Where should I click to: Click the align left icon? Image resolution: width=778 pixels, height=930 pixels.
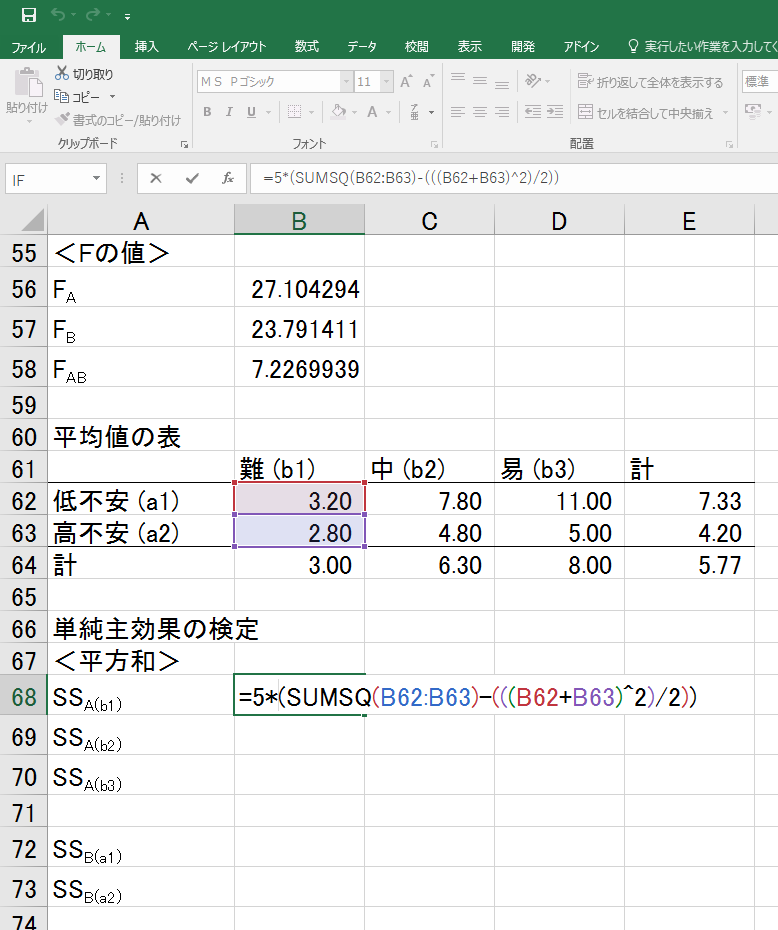pyautogui.click(x=458, y=112)
